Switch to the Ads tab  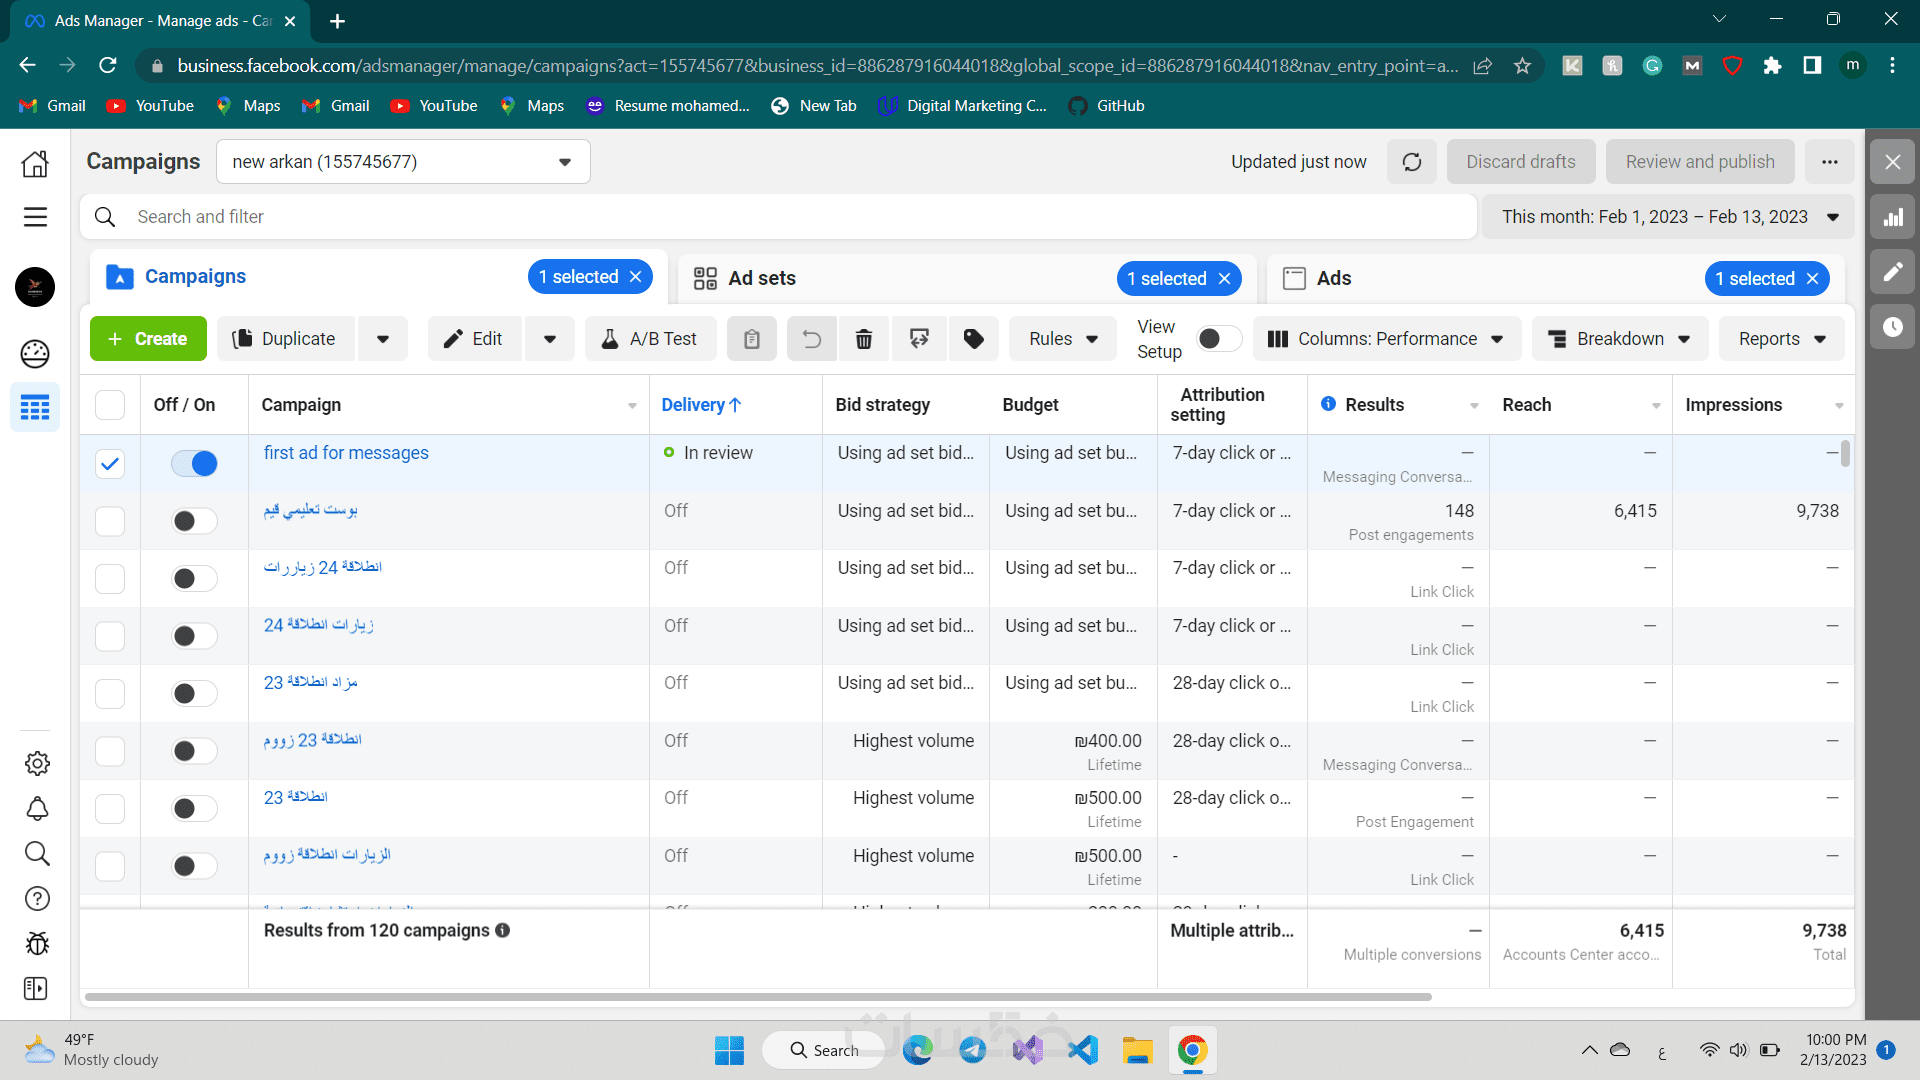pos(1333,278)
